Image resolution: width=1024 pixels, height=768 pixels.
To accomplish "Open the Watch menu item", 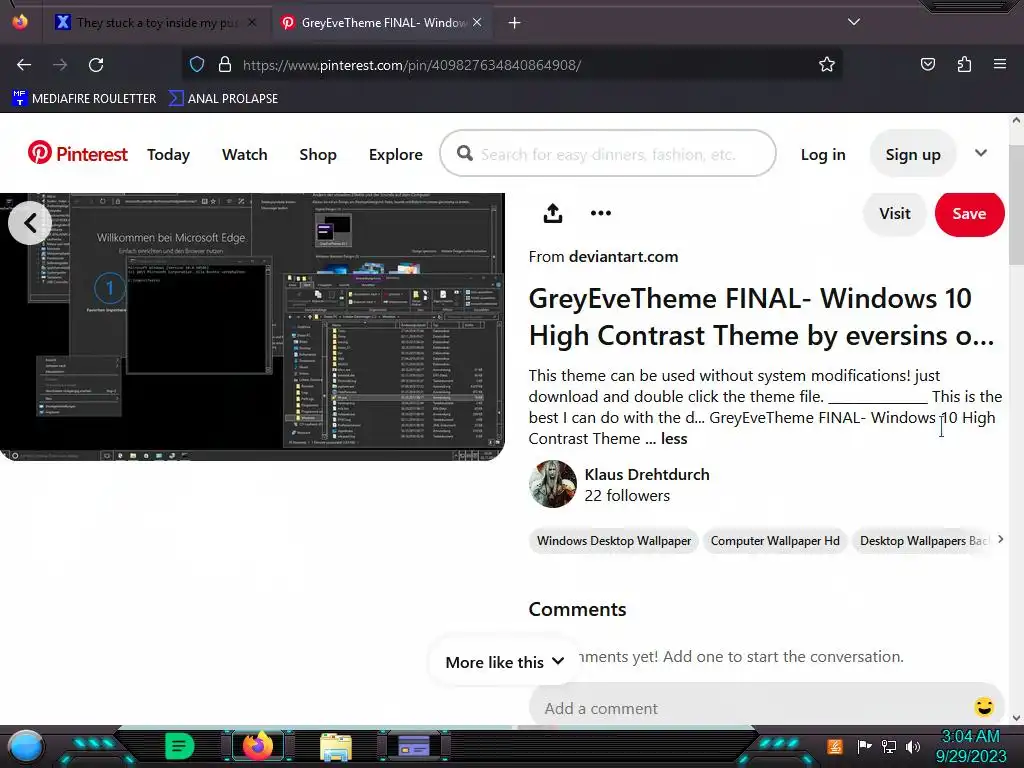I will pos(245,155).
